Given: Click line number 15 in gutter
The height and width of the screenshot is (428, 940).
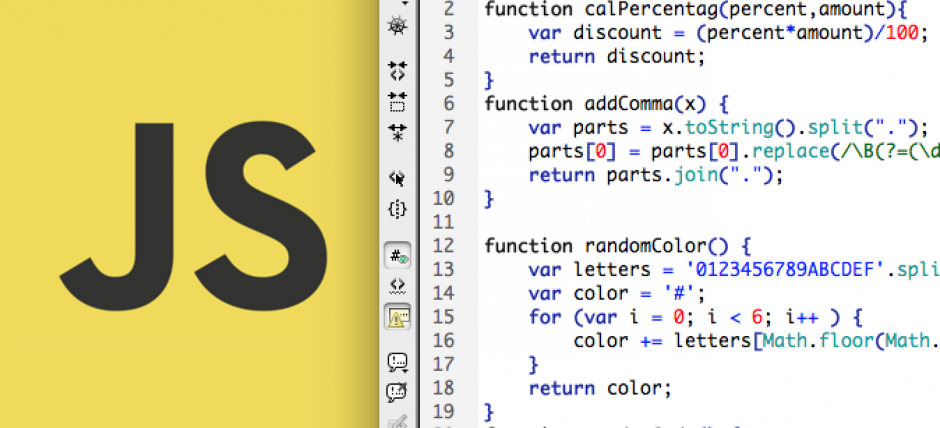Looking at the screenshot, I should (x=444, y=317).
